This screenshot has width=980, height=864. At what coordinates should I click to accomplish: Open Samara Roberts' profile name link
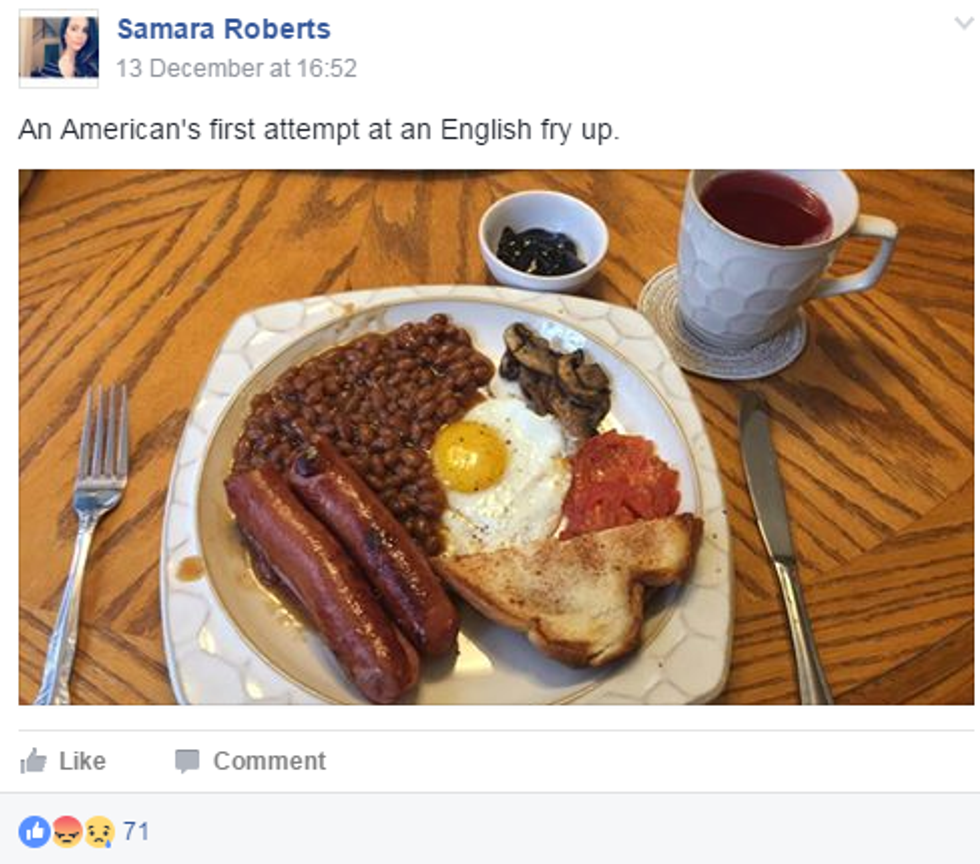223,29
